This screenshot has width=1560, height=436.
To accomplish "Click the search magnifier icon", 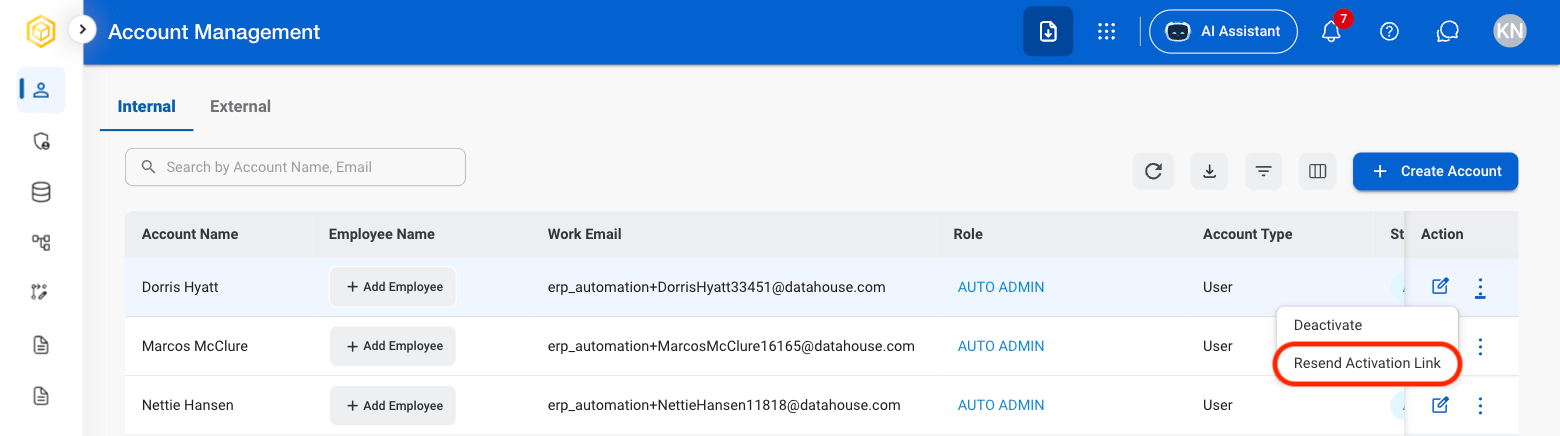I will 148,167.
